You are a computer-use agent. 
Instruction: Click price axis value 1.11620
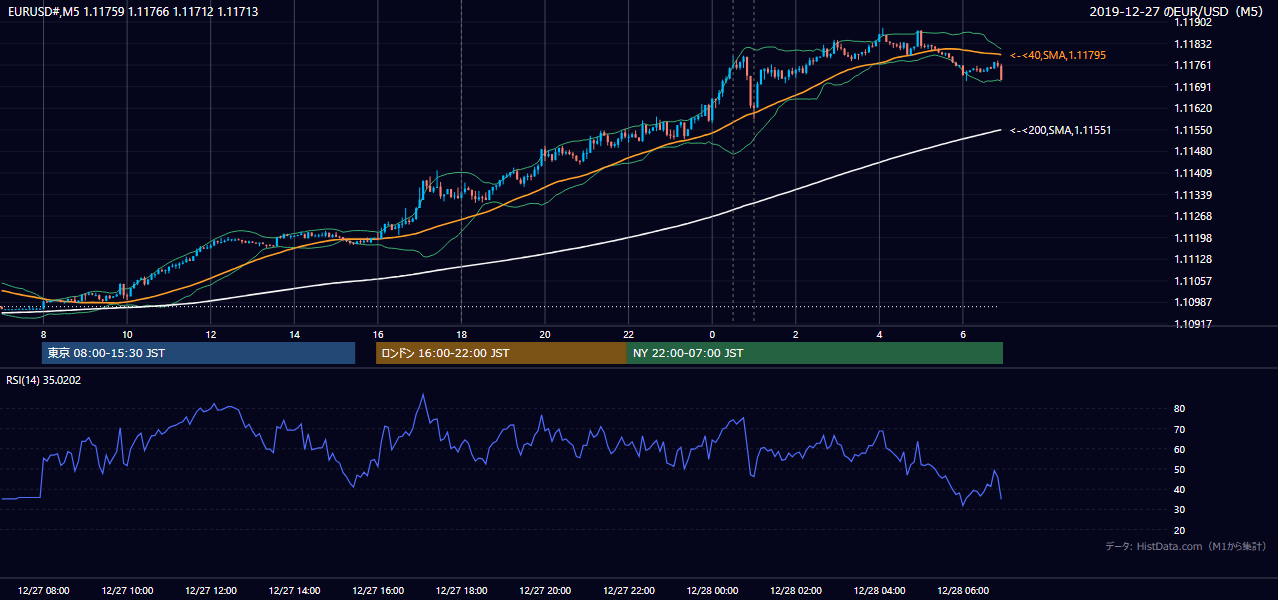tap(1194, 108)
